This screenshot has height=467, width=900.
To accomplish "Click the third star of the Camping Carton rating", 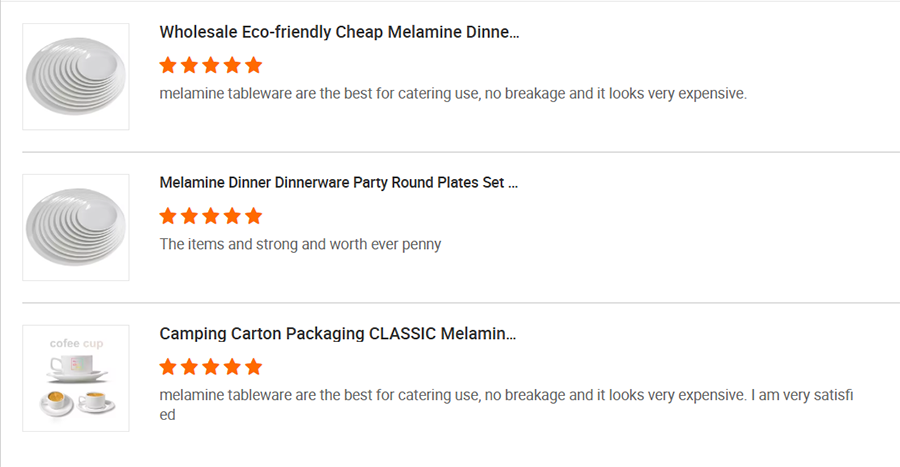I will click(211, 367).
